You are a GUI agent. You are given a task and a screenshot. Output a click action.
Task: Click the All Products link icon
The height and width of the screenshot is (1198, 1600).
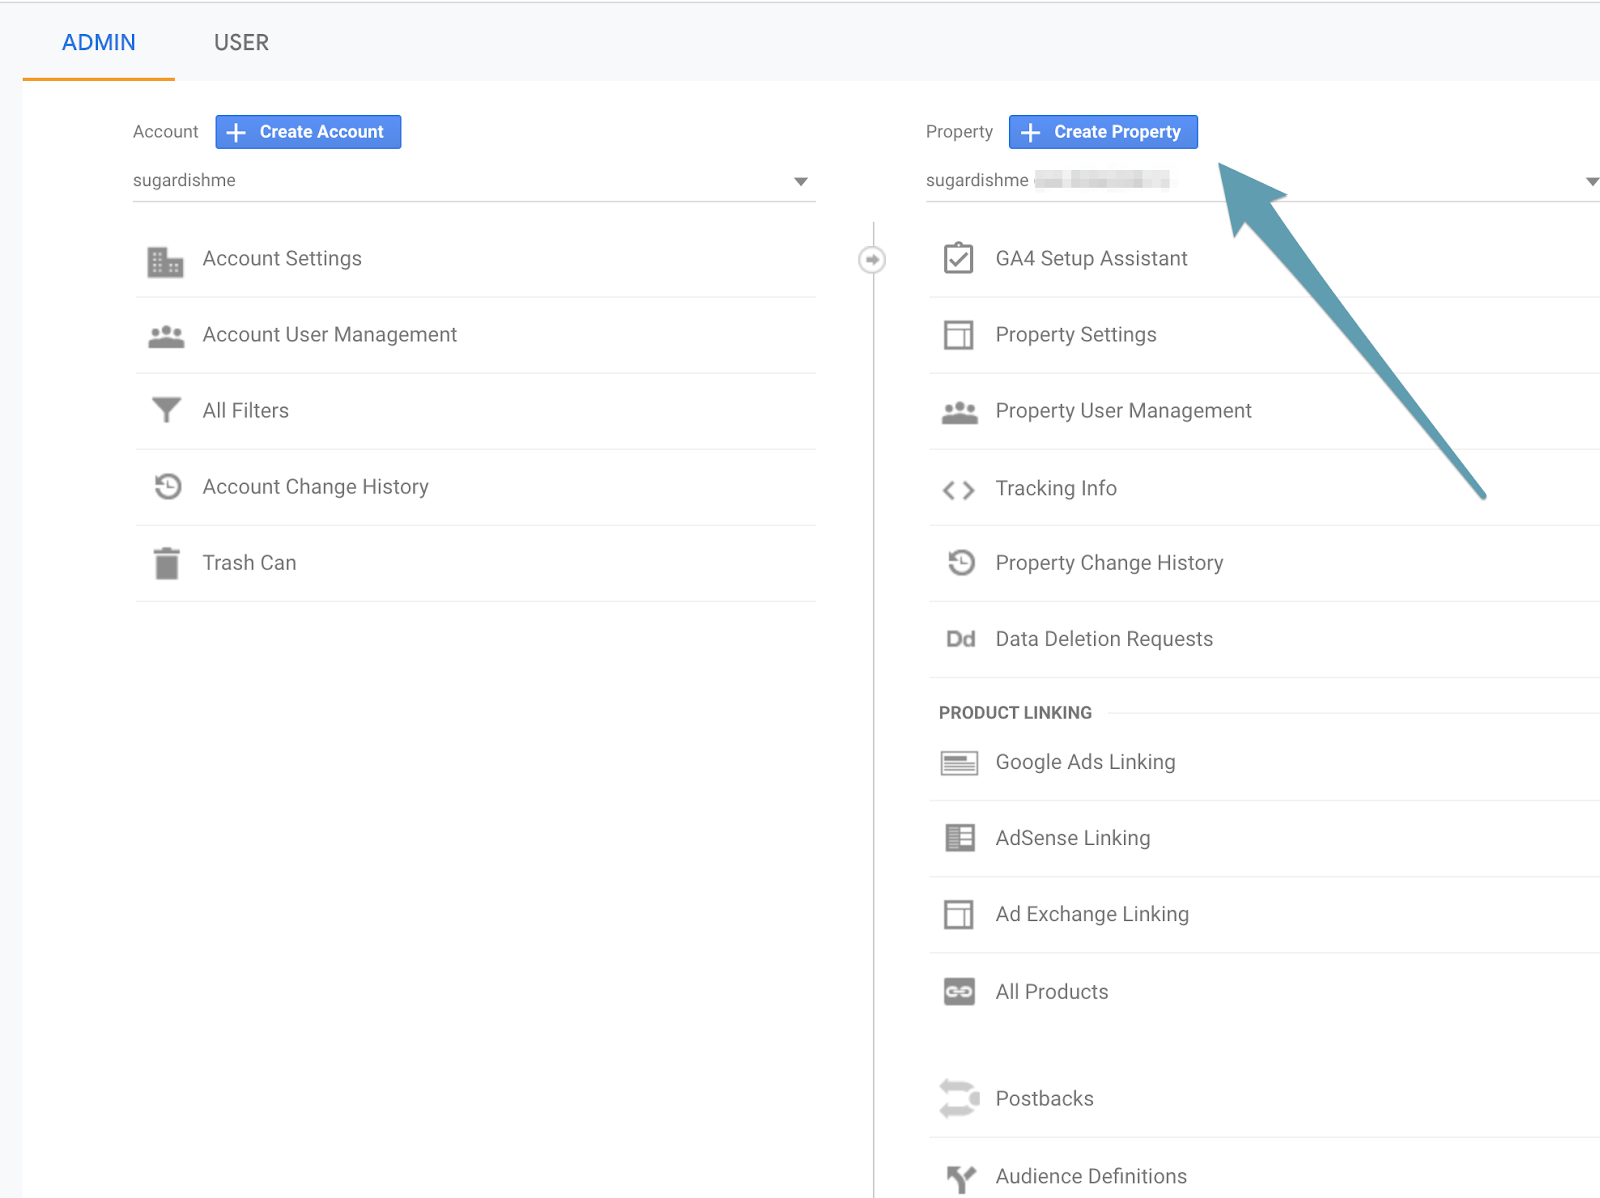tap(959, 992)
